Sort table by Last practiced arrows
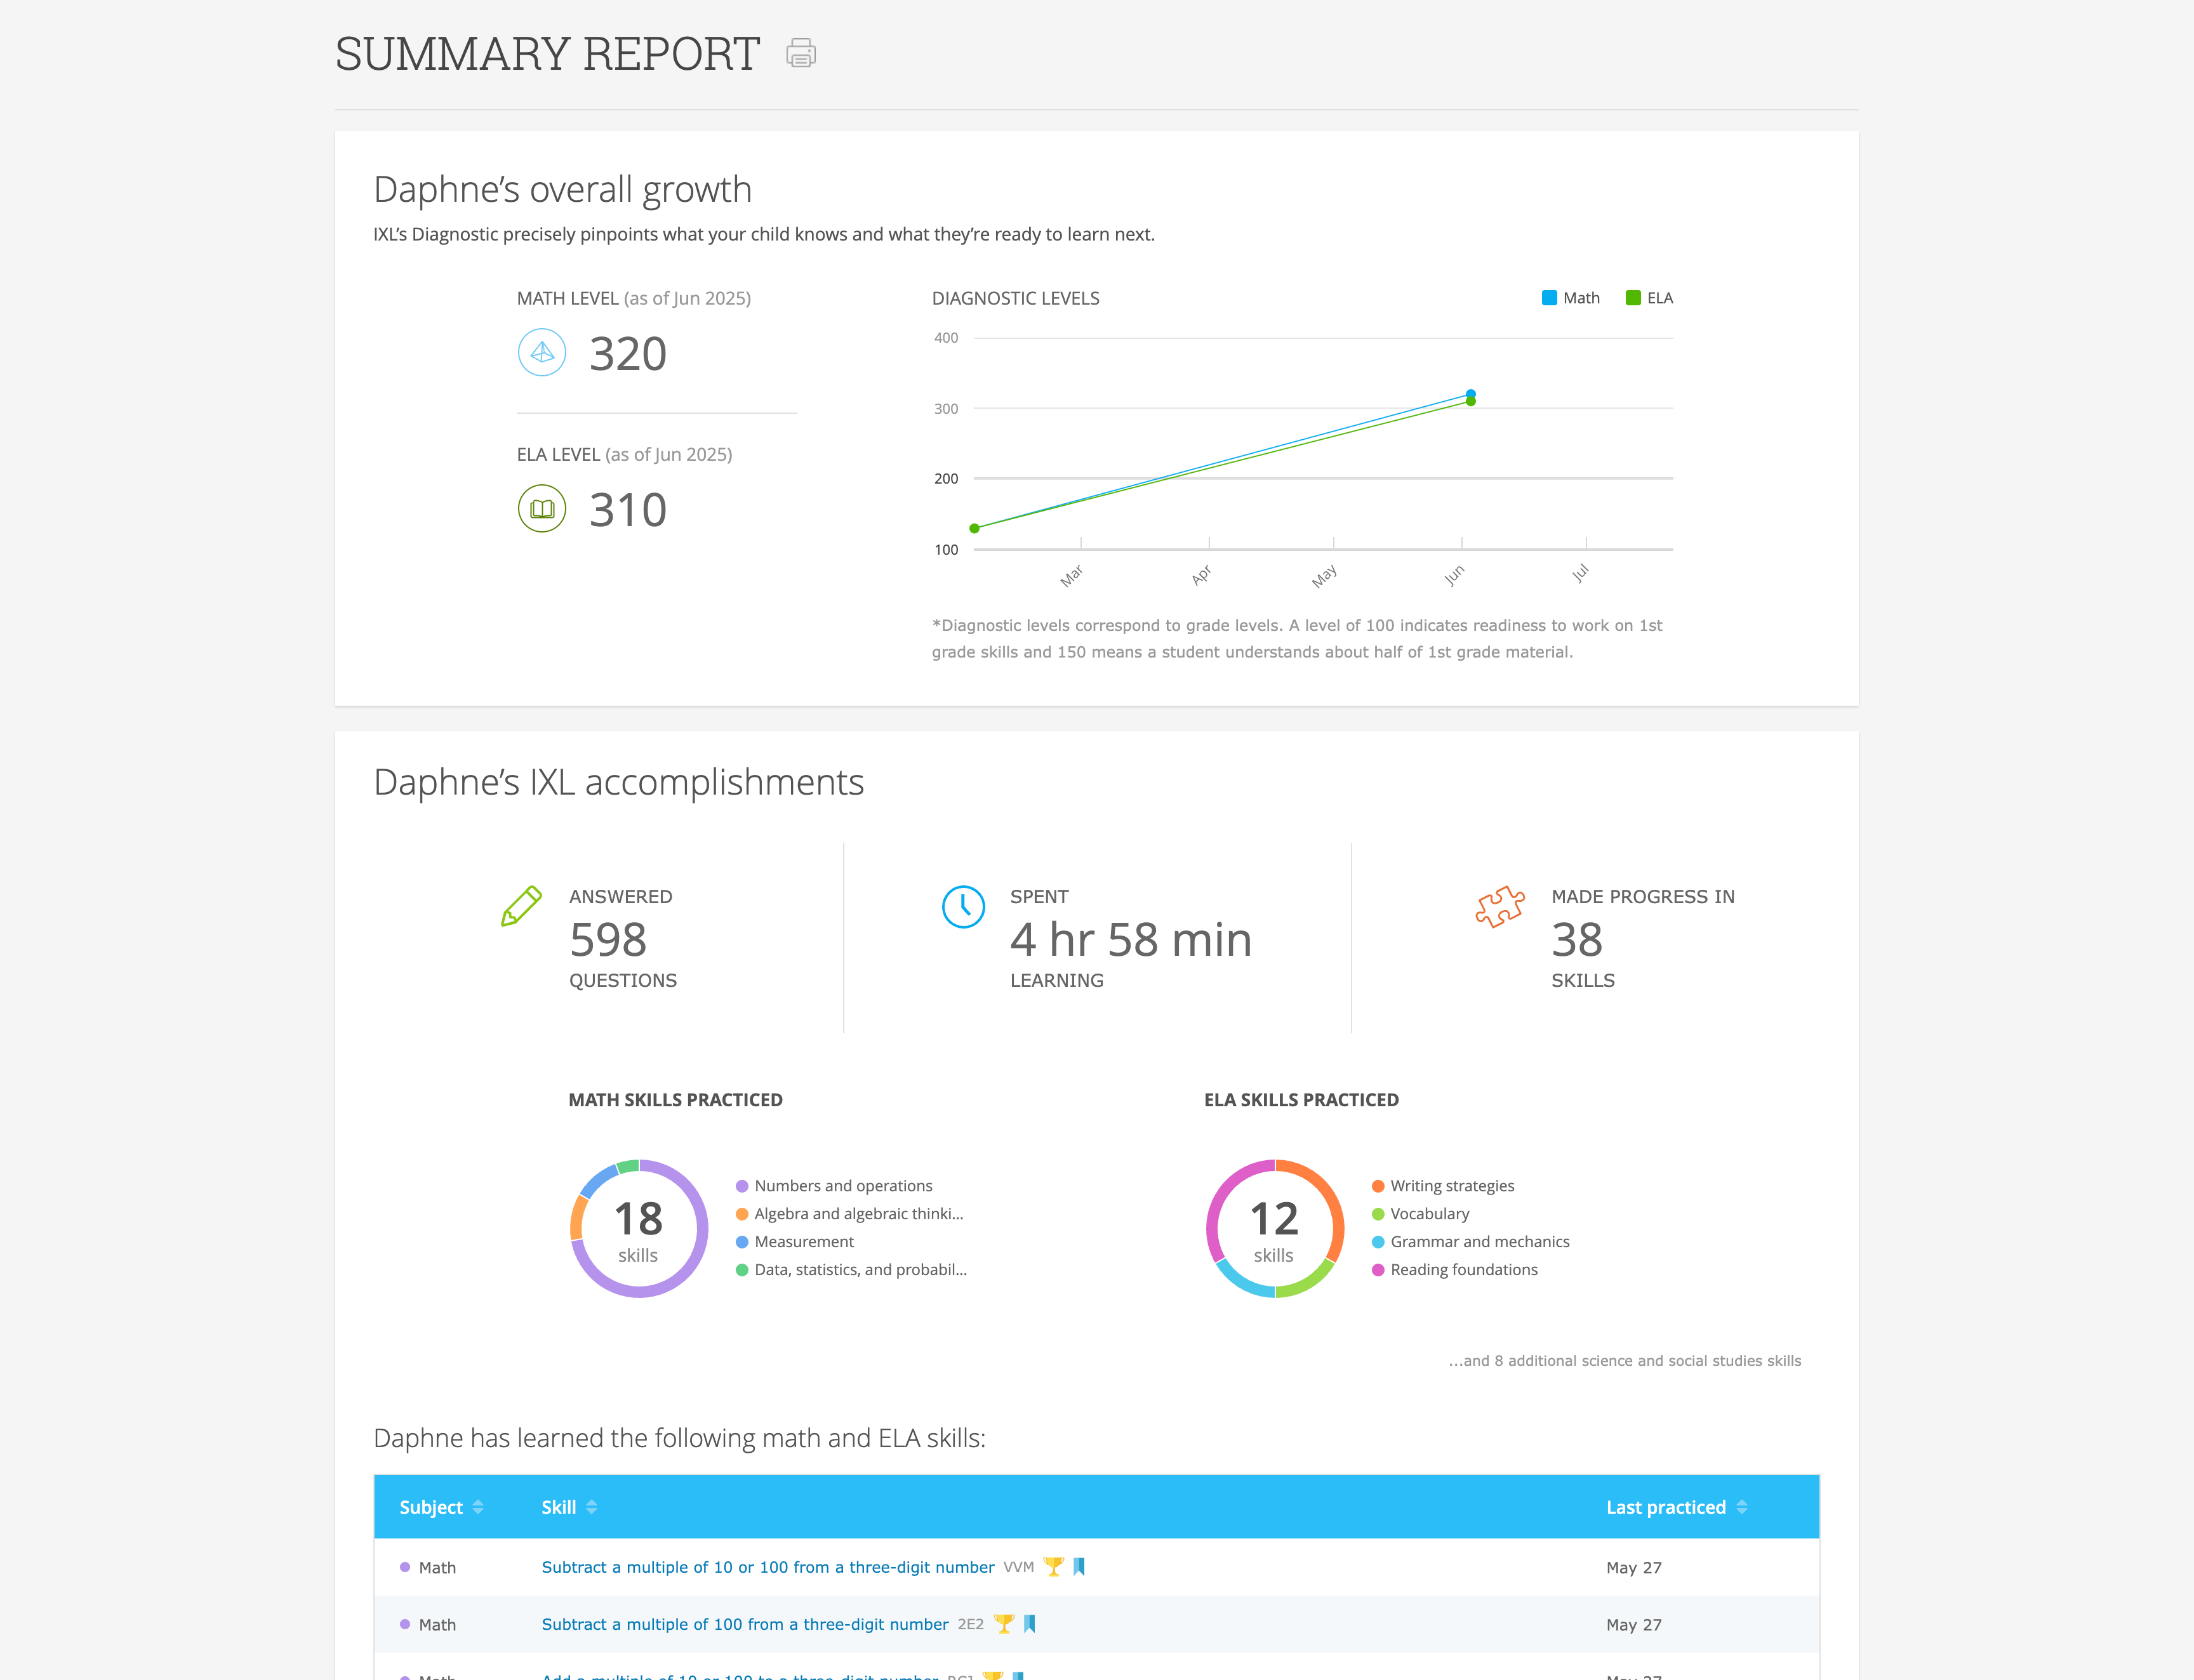The image size is (2194, 1680). click(1742, 1507)
